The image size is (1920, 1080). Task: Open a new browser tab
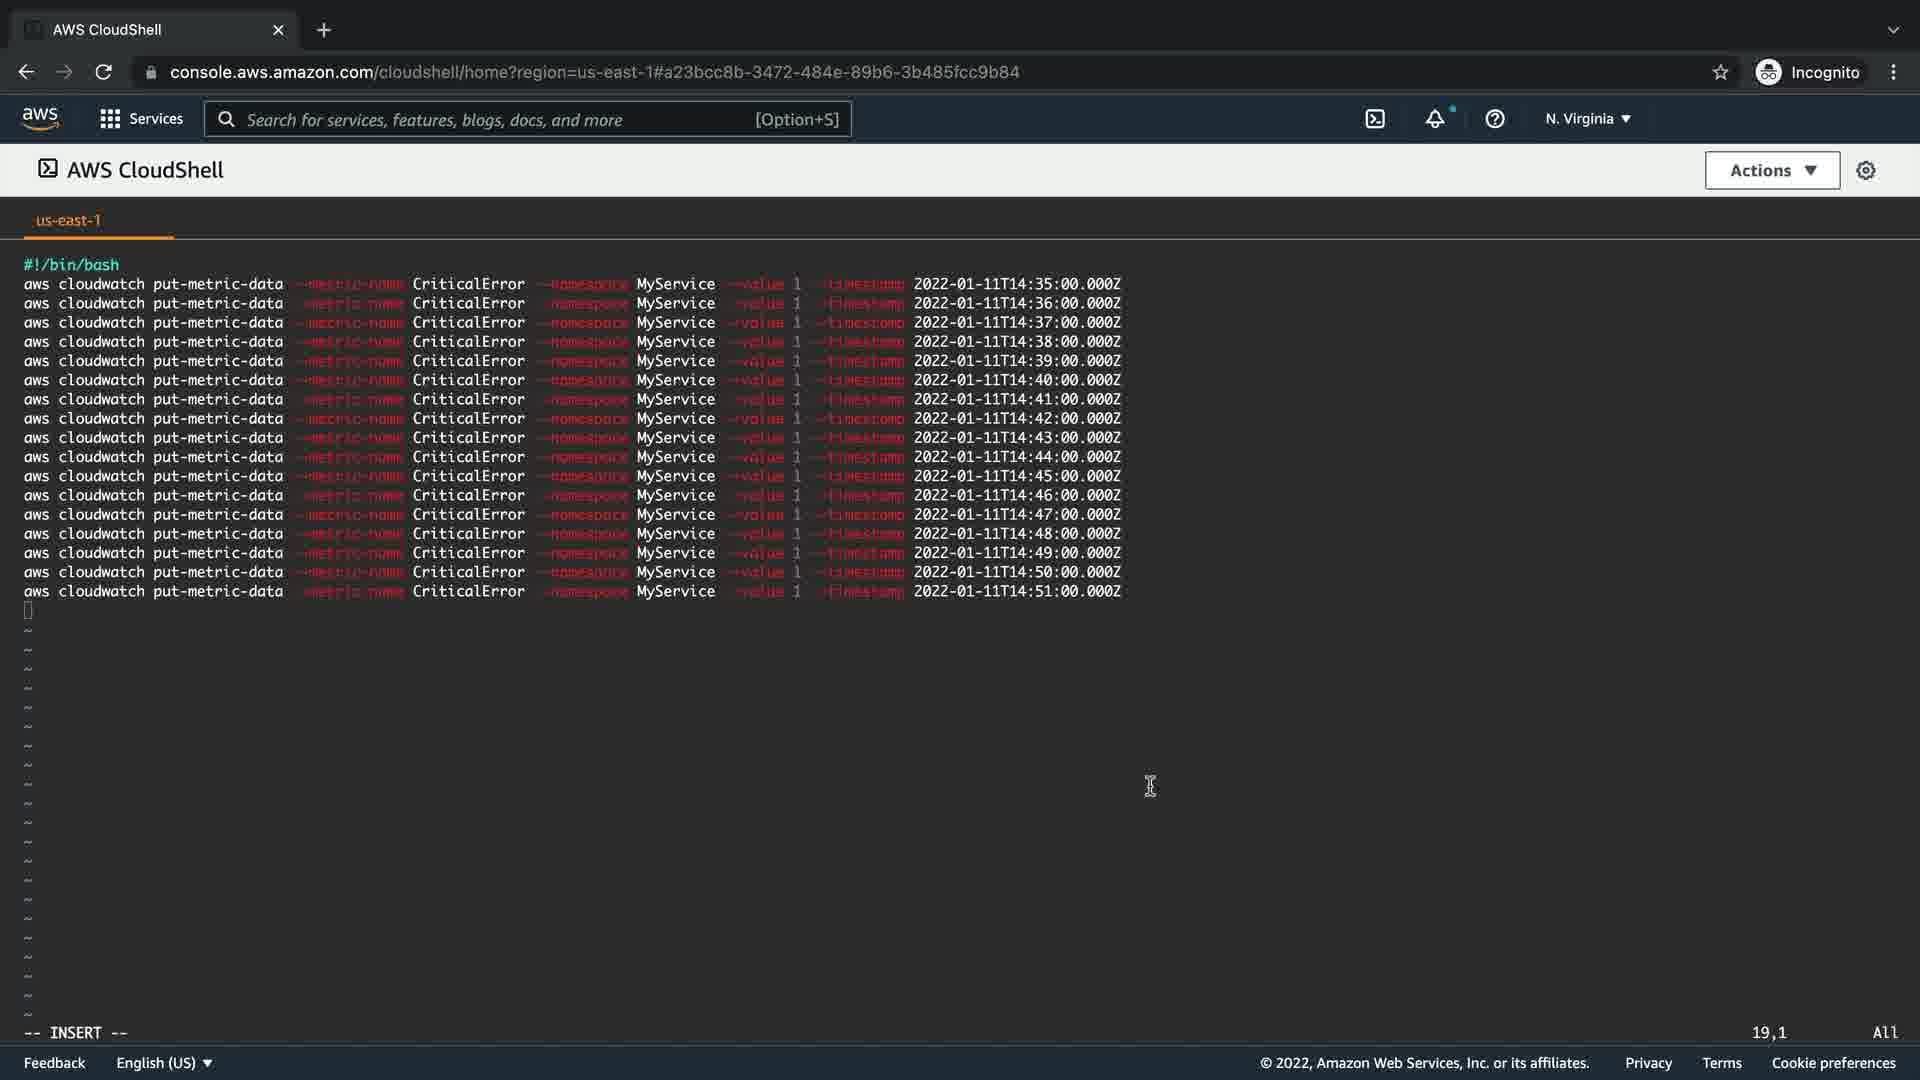click(324, 30)
